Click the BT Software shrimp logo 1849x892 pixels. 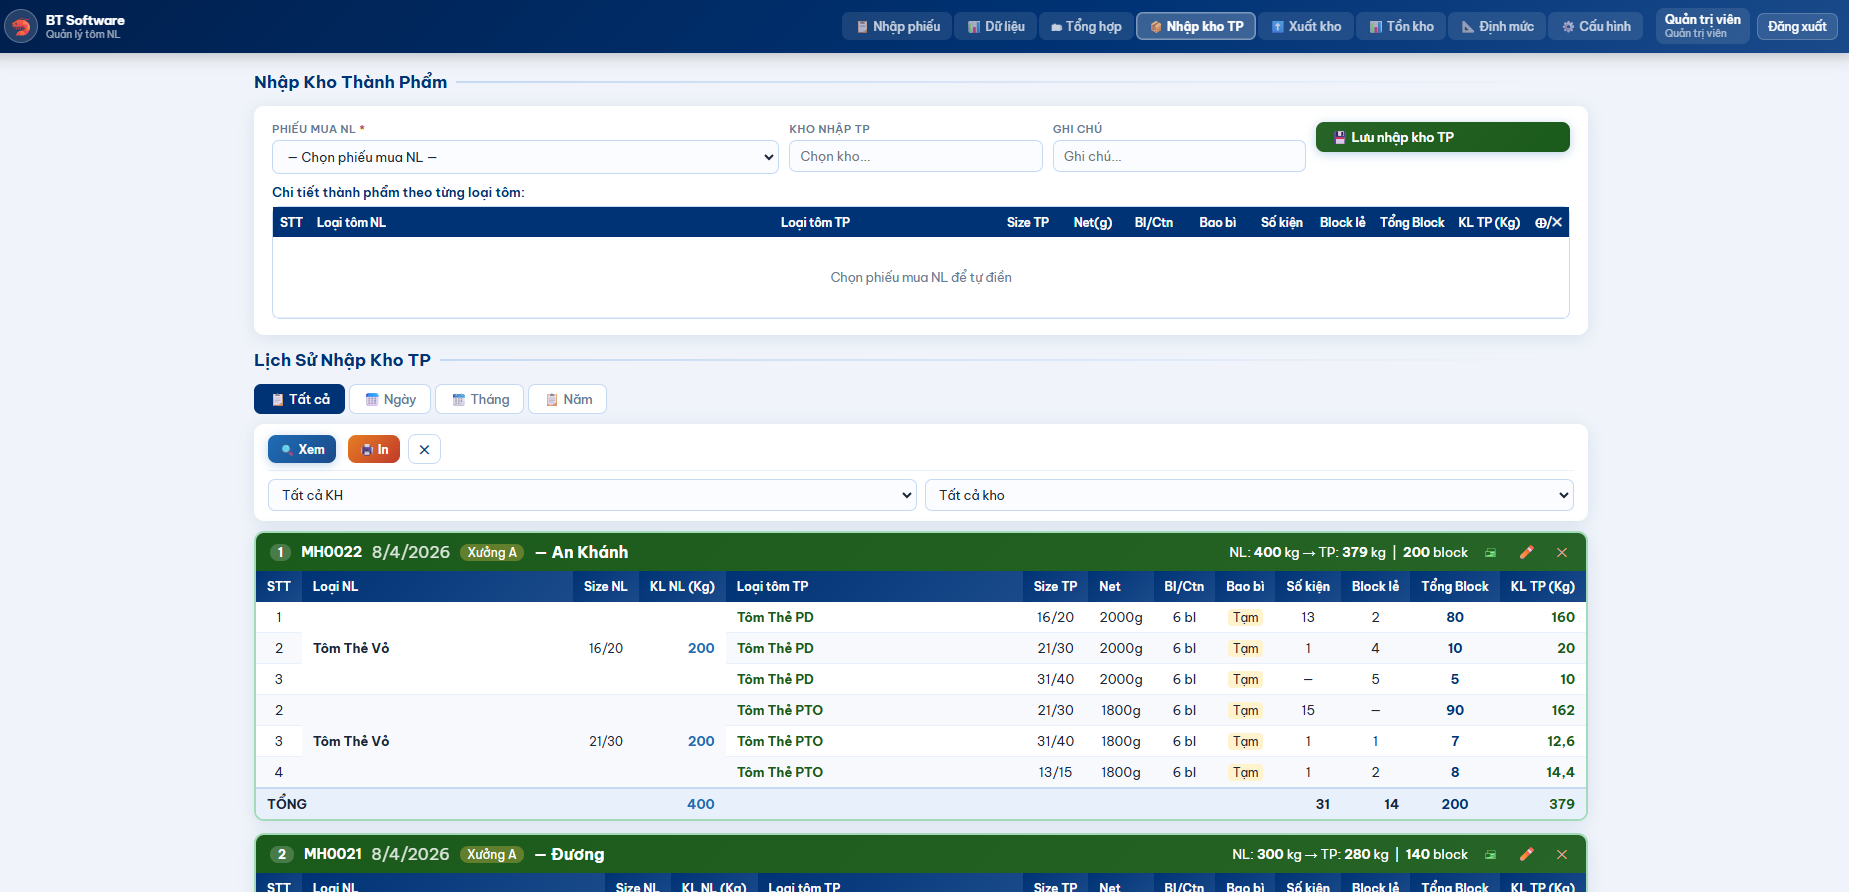(21, 26)
